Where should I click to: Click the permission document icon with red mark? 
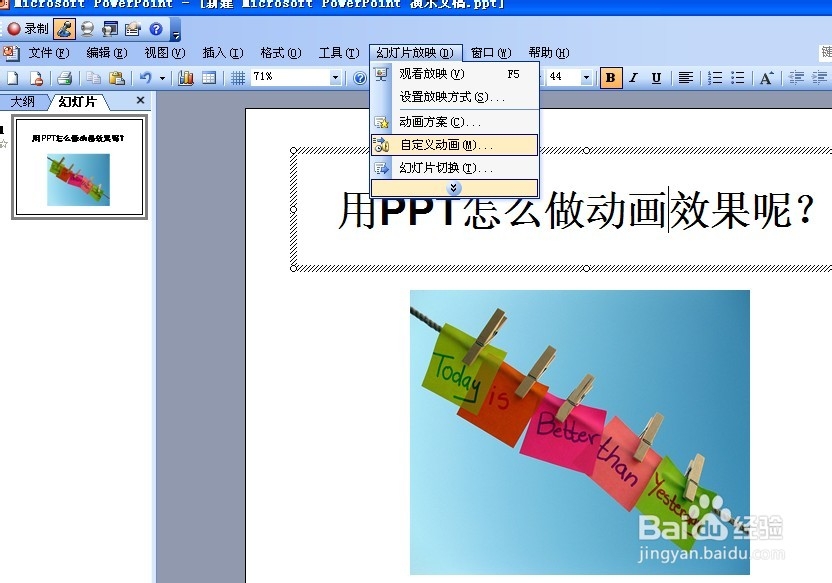tap(36, 78)
